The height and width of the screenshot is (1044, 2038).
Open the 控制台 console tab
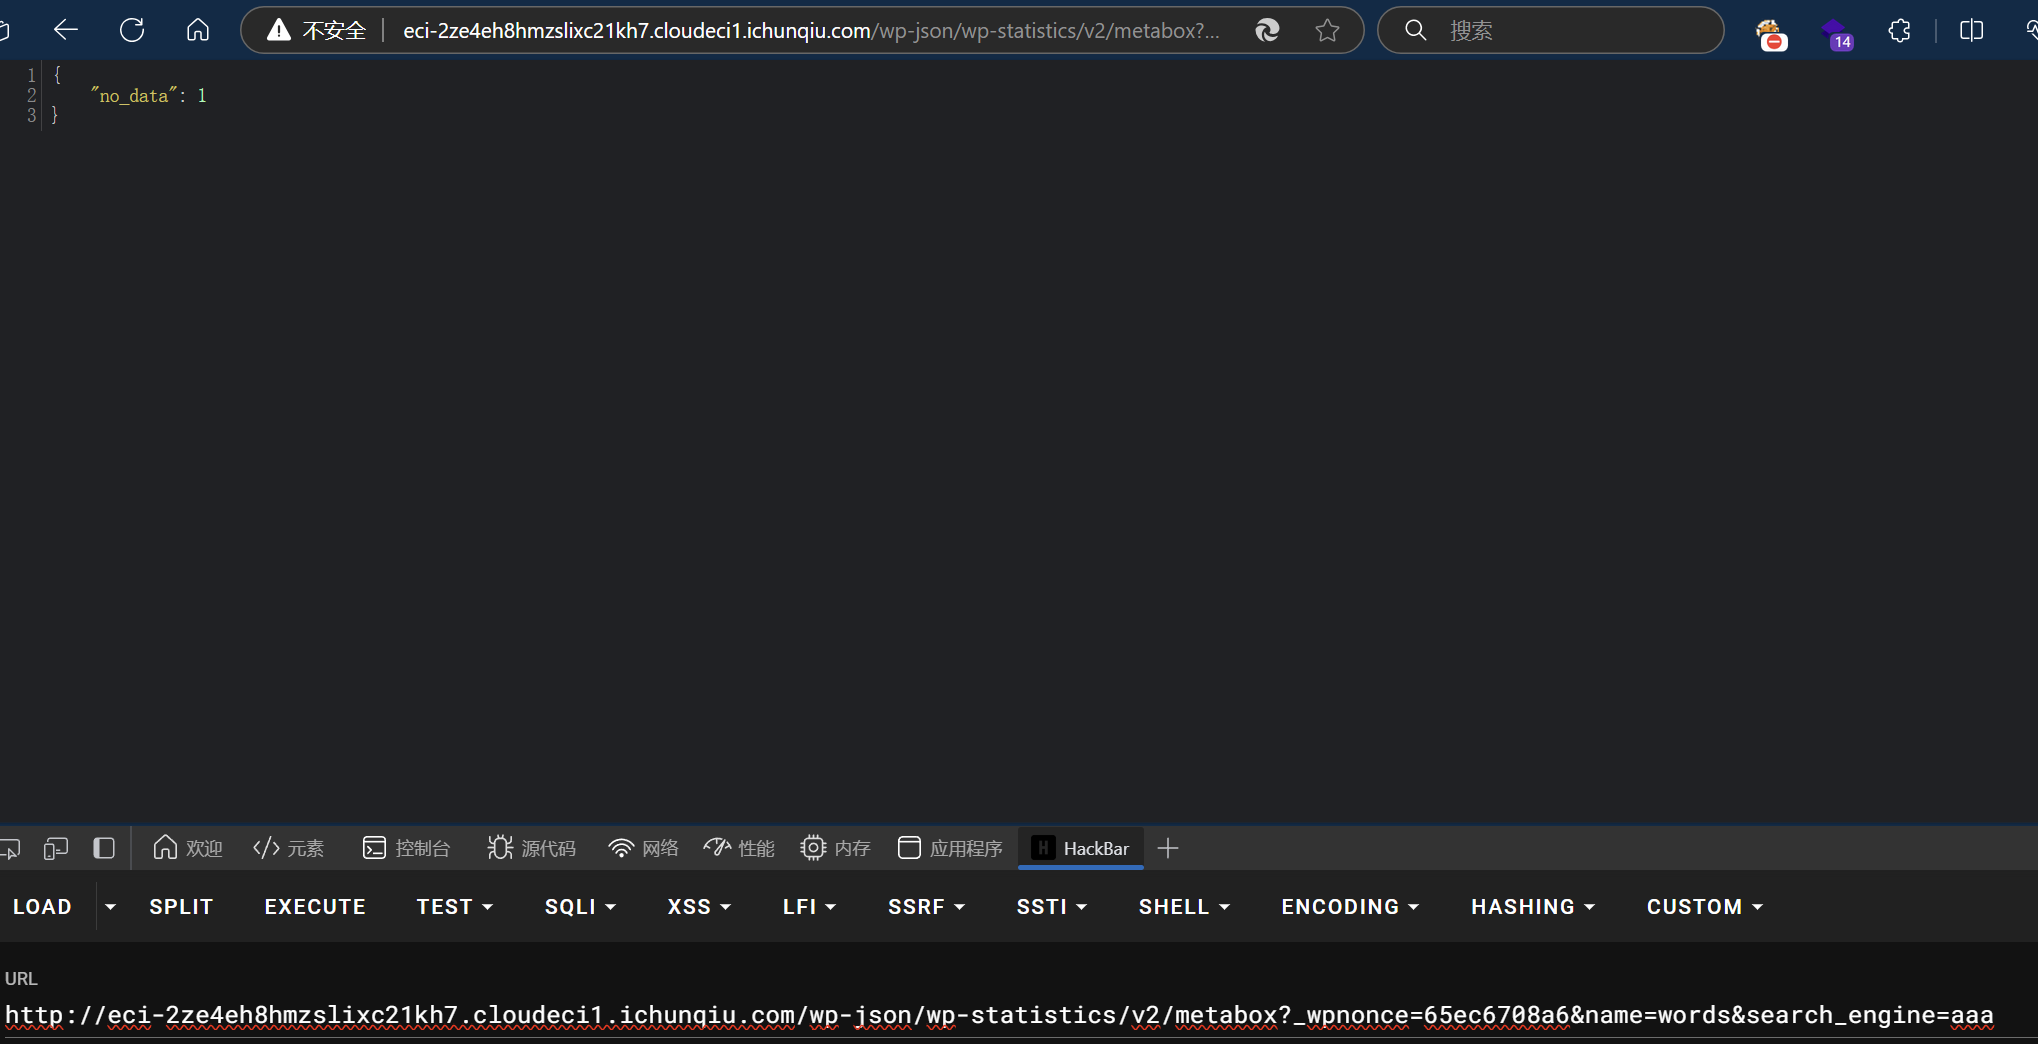click(407, 849)
